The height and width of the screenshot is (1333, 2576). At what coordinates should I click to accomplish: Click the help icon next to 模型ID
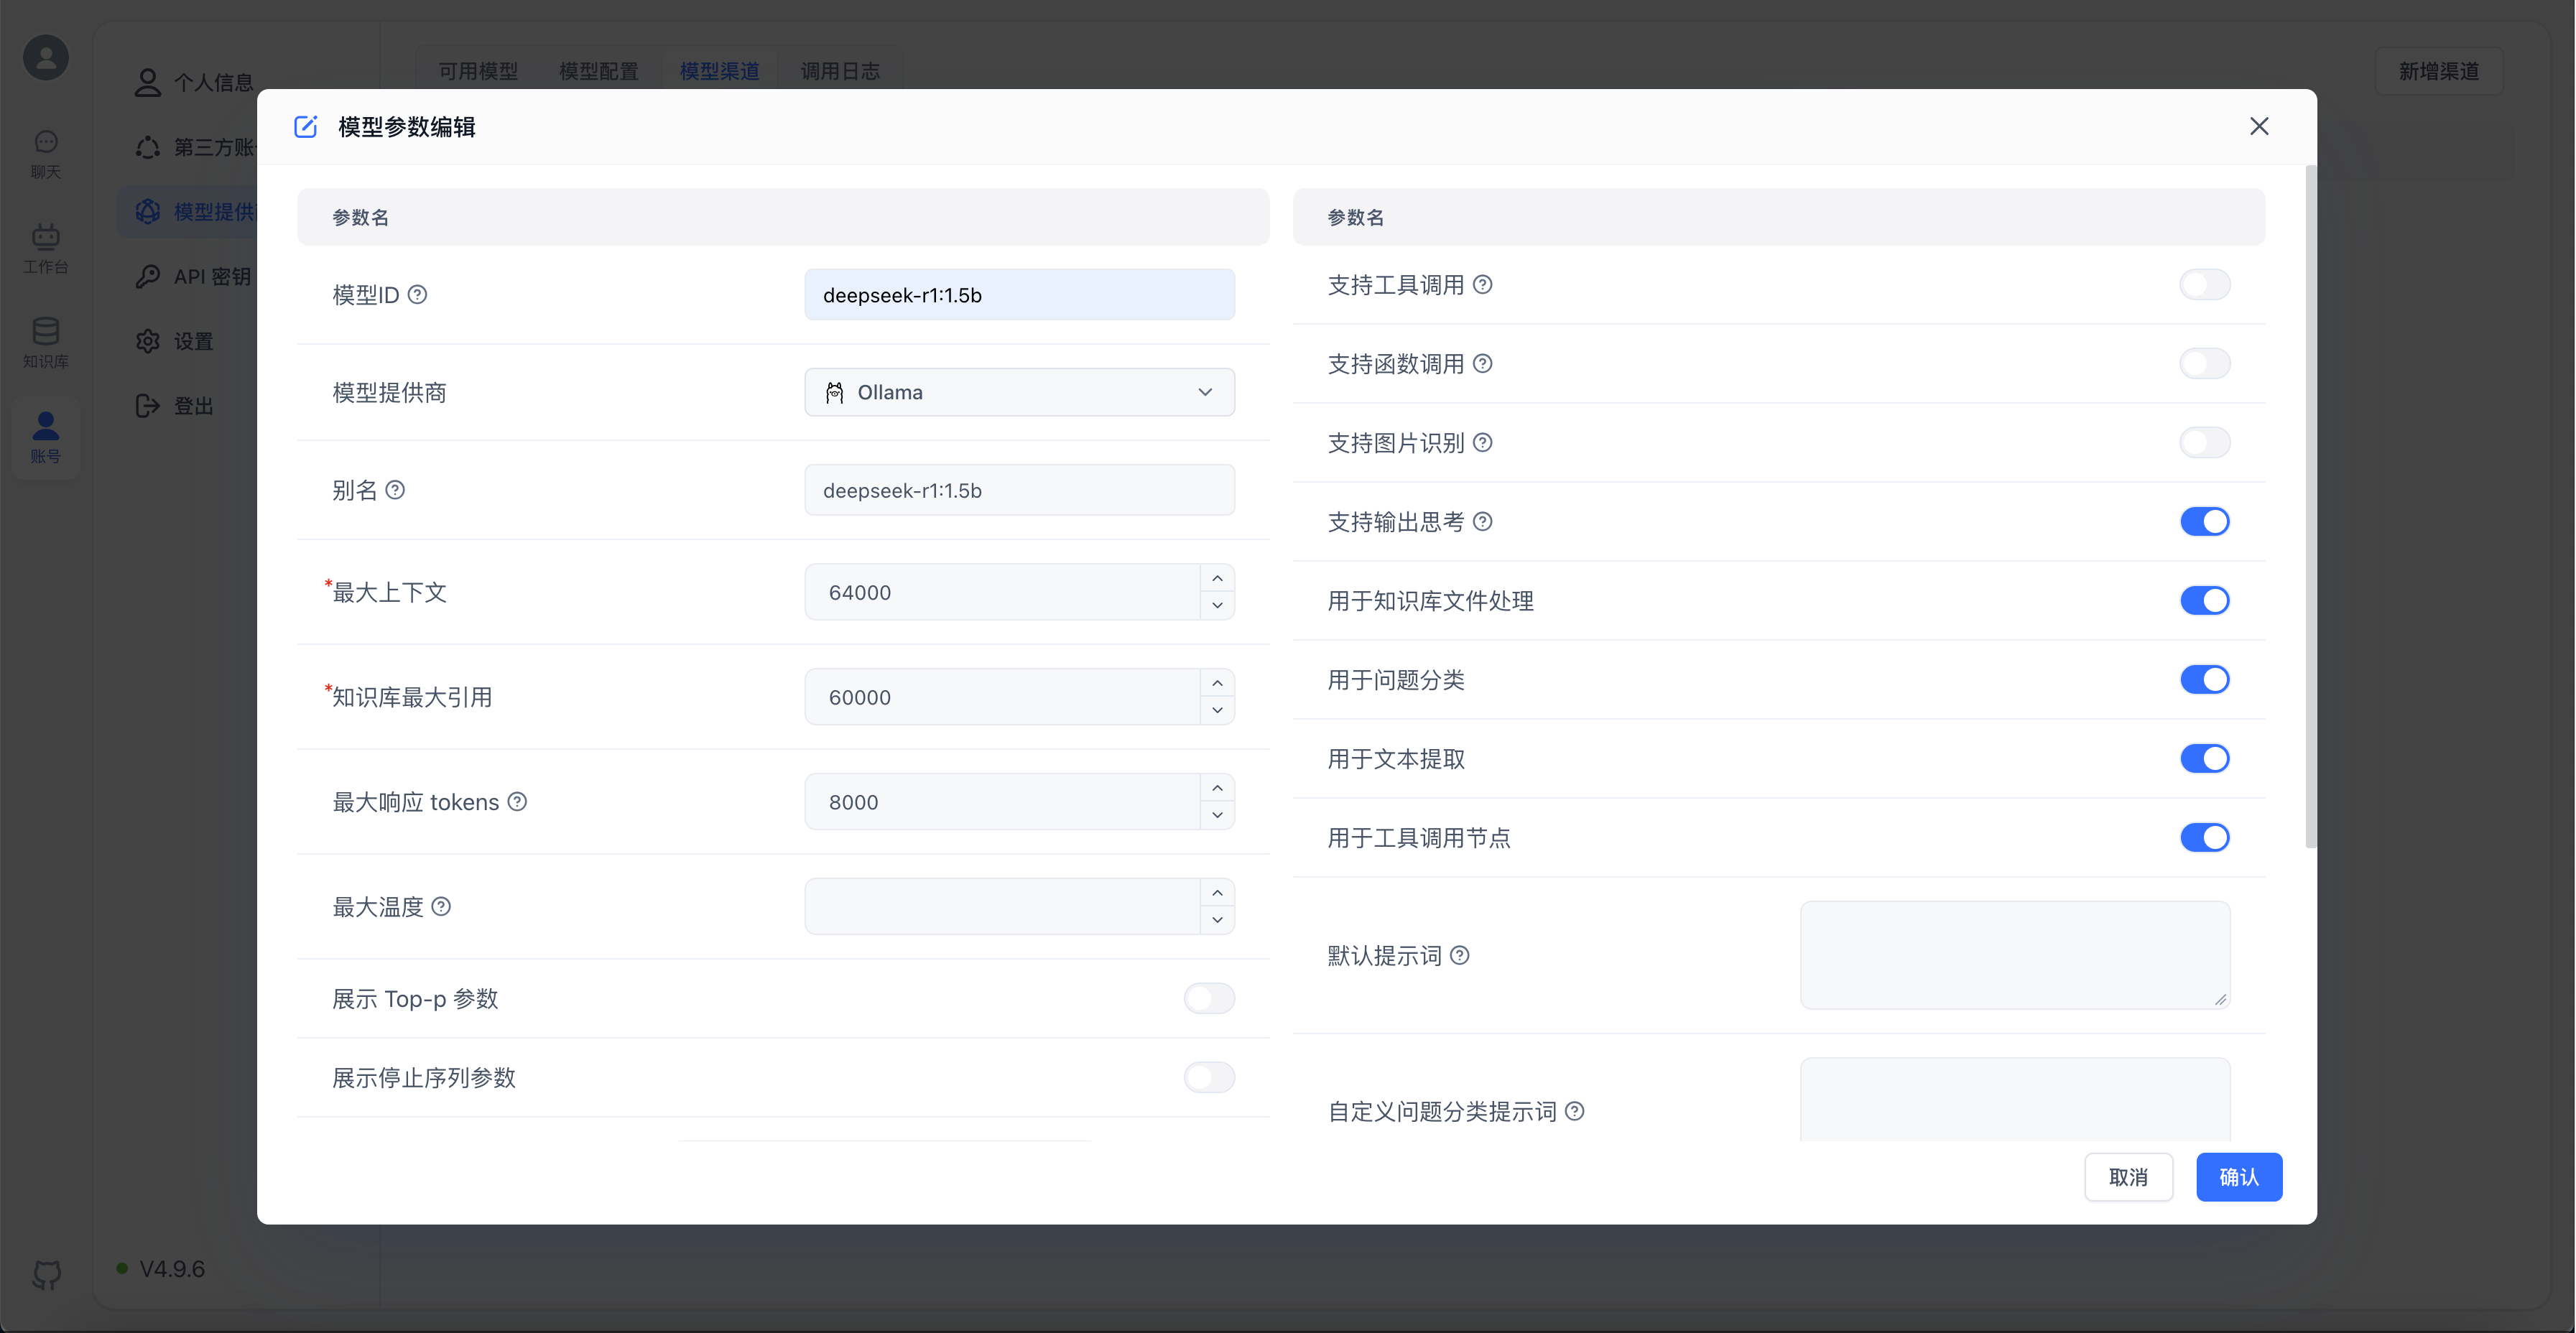click(418, 294)
